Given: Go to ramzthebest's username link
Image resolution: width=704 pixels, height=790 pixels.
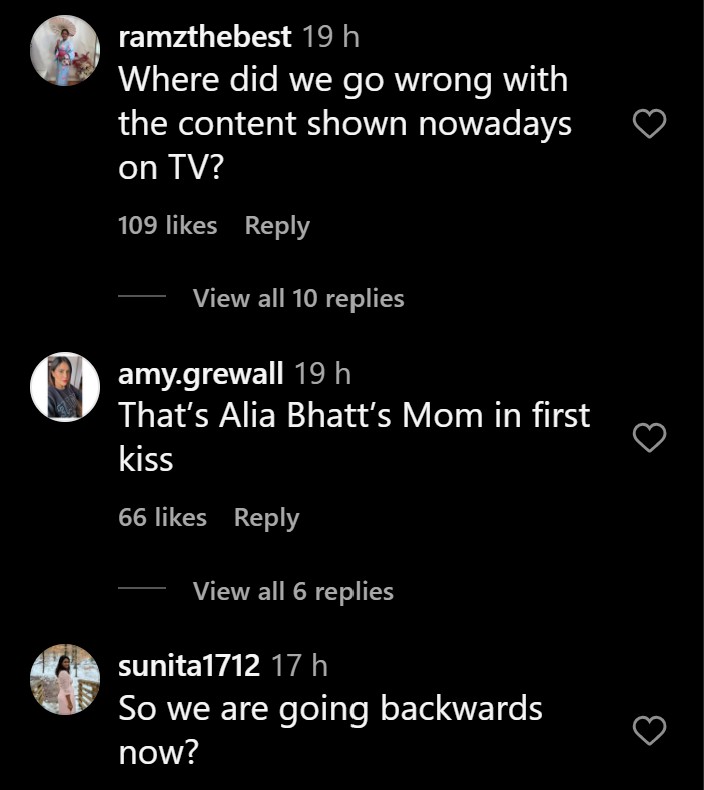Looking at the screenshot, I should pos(205,38).
